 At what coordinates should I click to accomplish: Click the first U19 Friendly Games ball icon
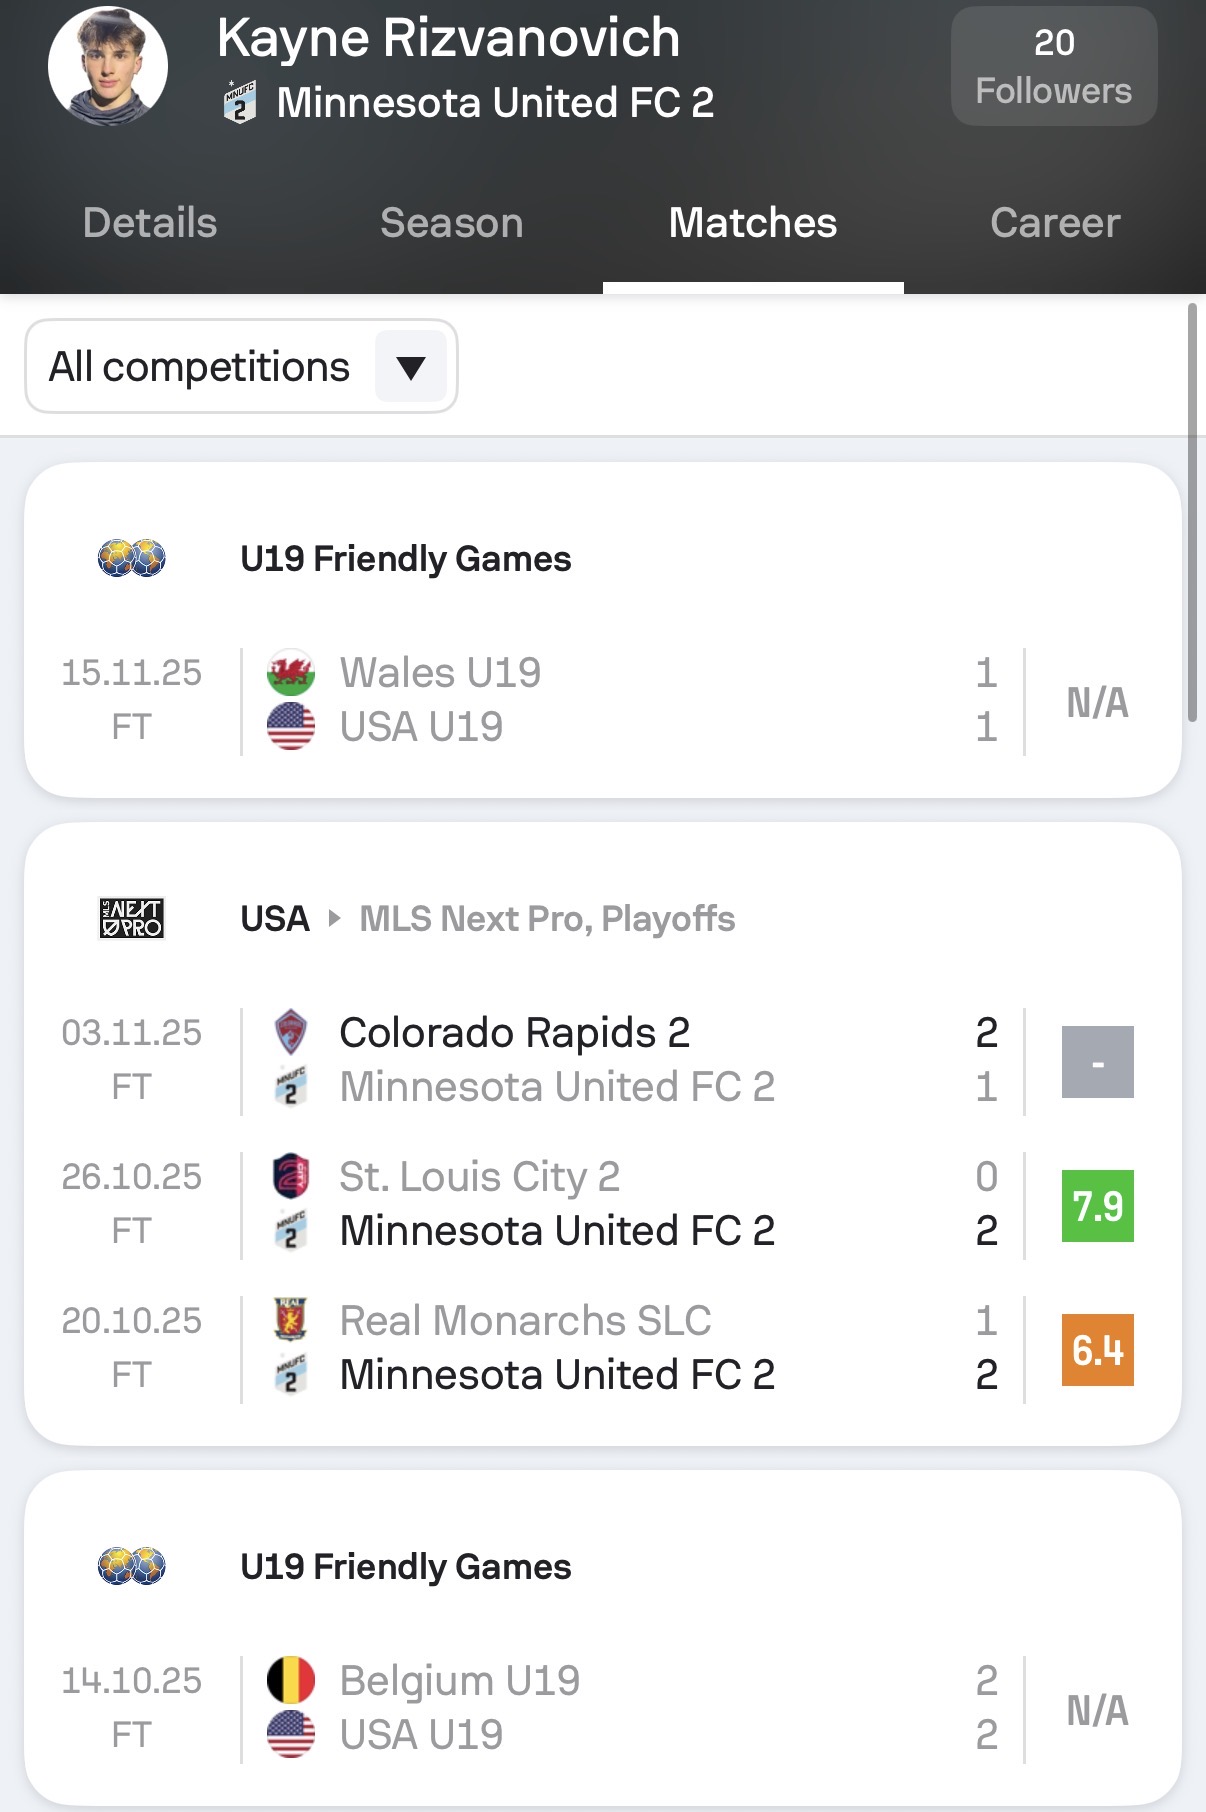(132, 558)
